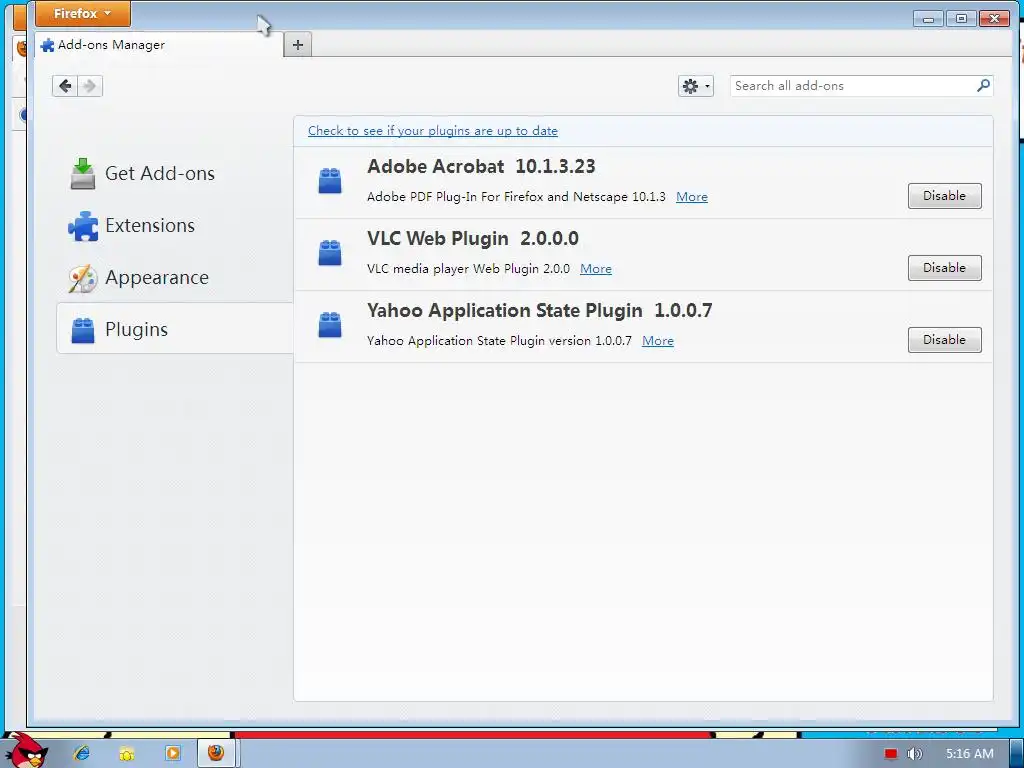The width and height of the screenshot is (1024, 768).
Task: Click the Get Add-ons download icon
Action: click(82, 174)
